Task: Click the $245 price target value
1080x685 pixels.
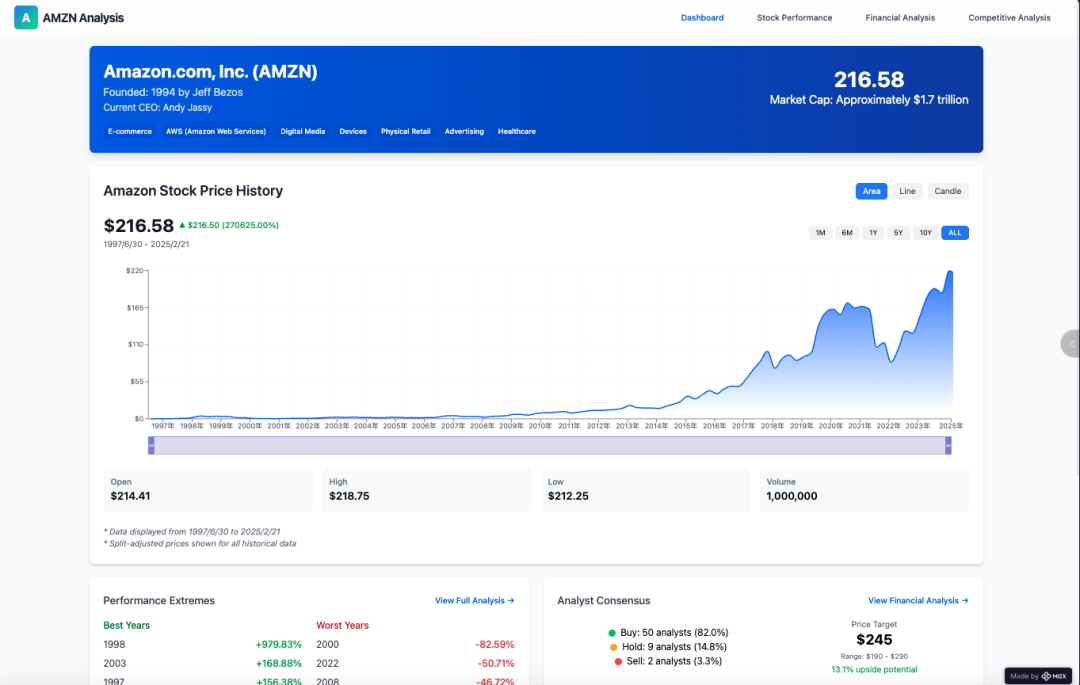Action: click(x=874, y=640)
